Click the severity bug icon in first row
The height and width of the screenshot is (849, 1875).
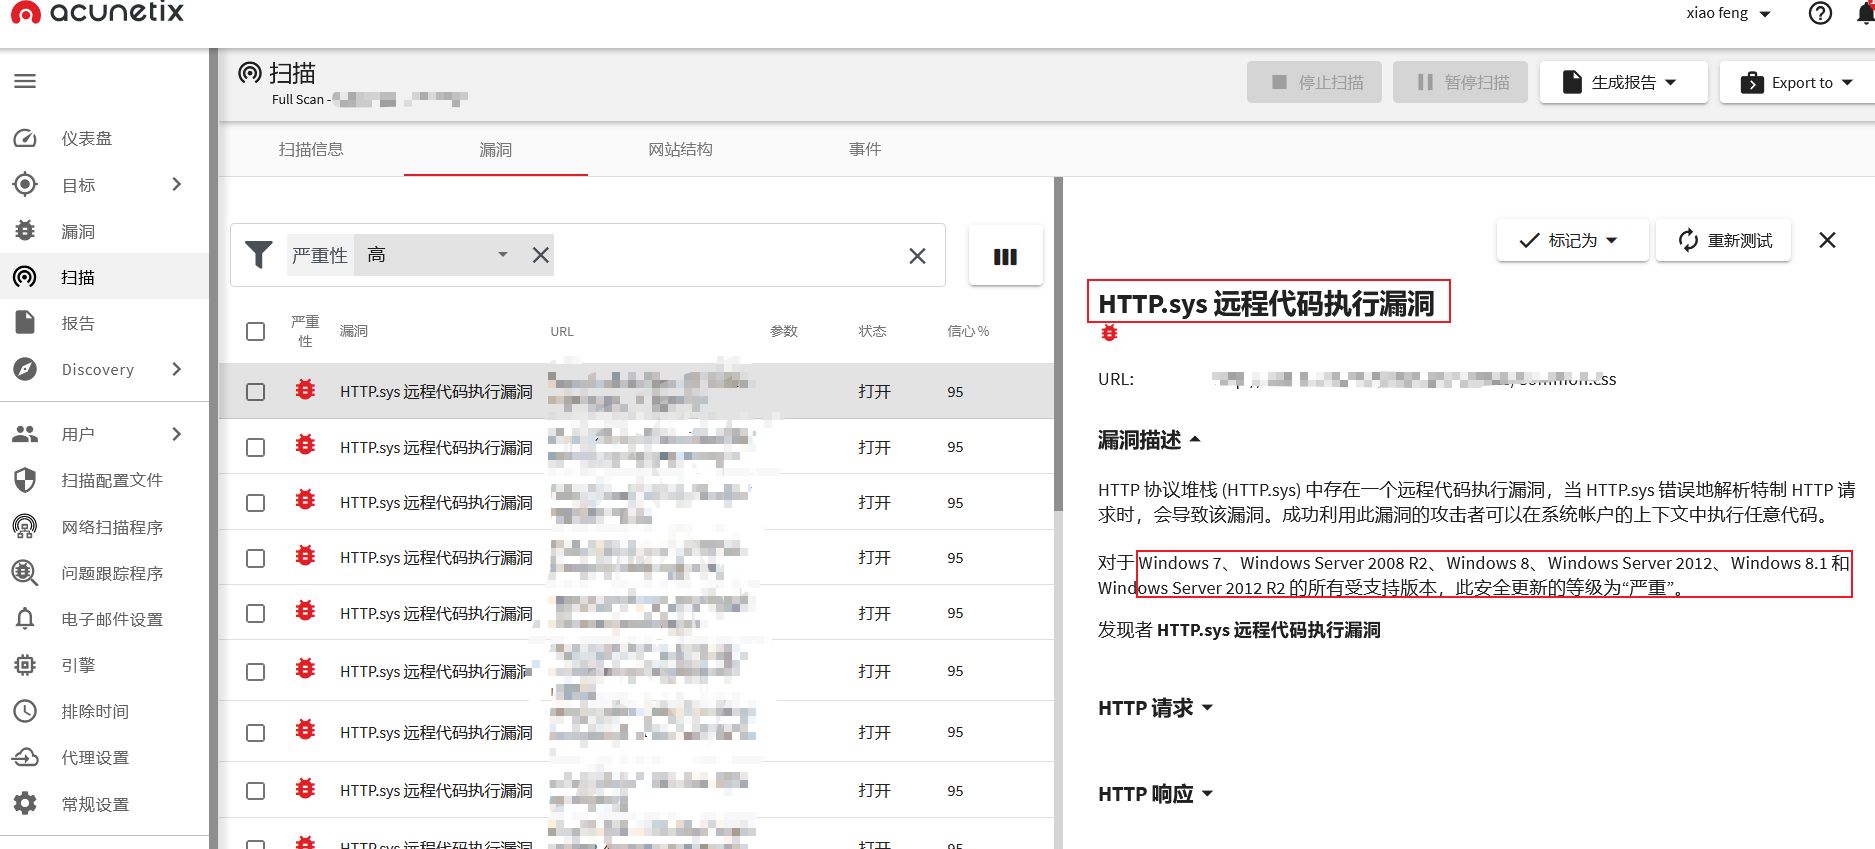click(306, 390)
